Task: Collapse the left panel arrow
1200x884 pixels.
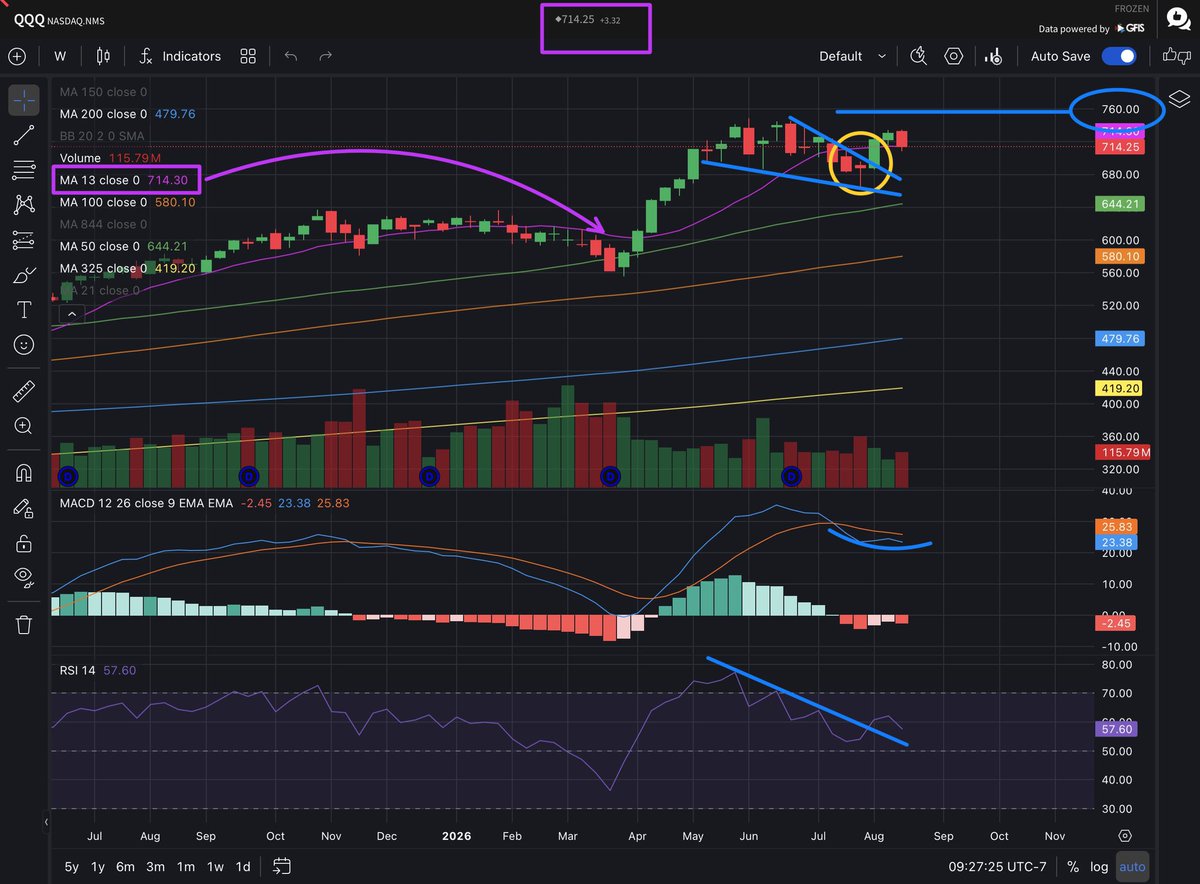Action: tap(45, 822)
